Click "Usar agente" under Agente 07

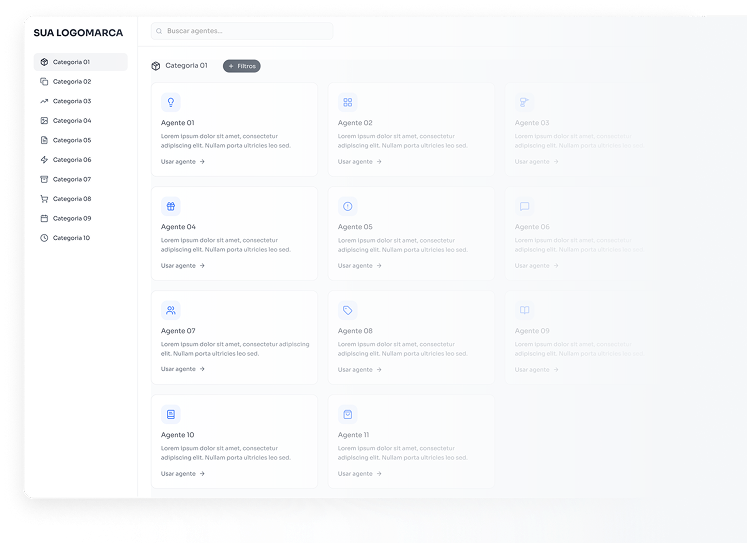182,369
